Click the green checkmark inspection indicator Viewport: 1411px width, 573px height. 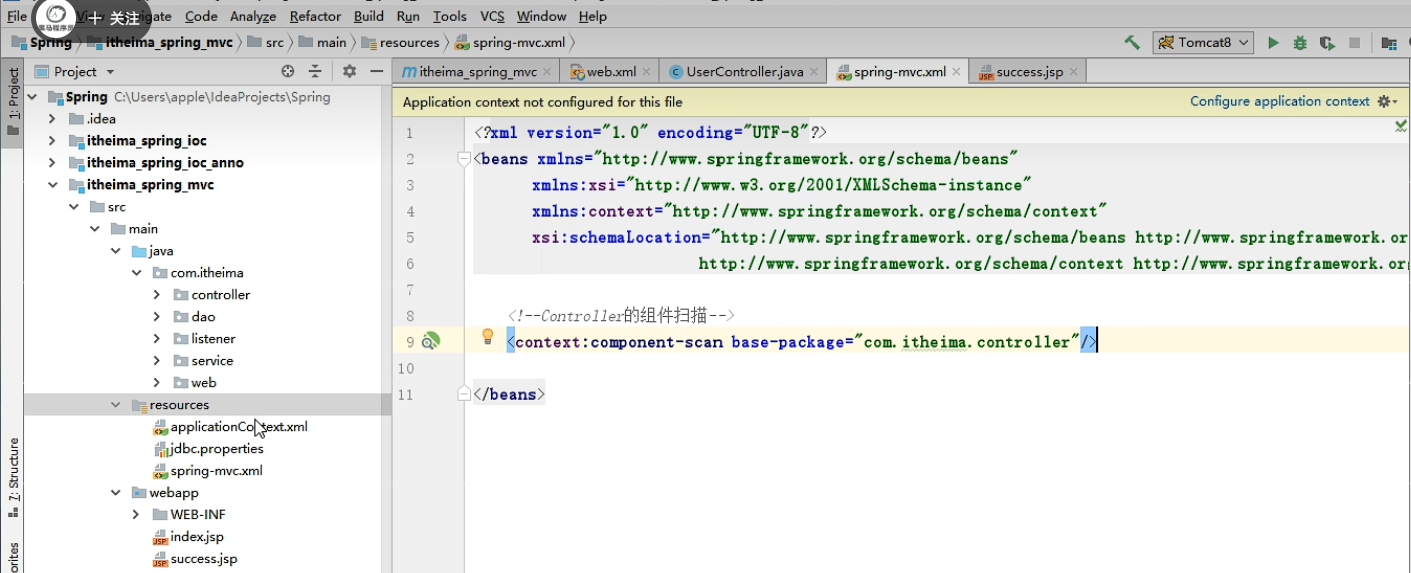coord(1401,126)
